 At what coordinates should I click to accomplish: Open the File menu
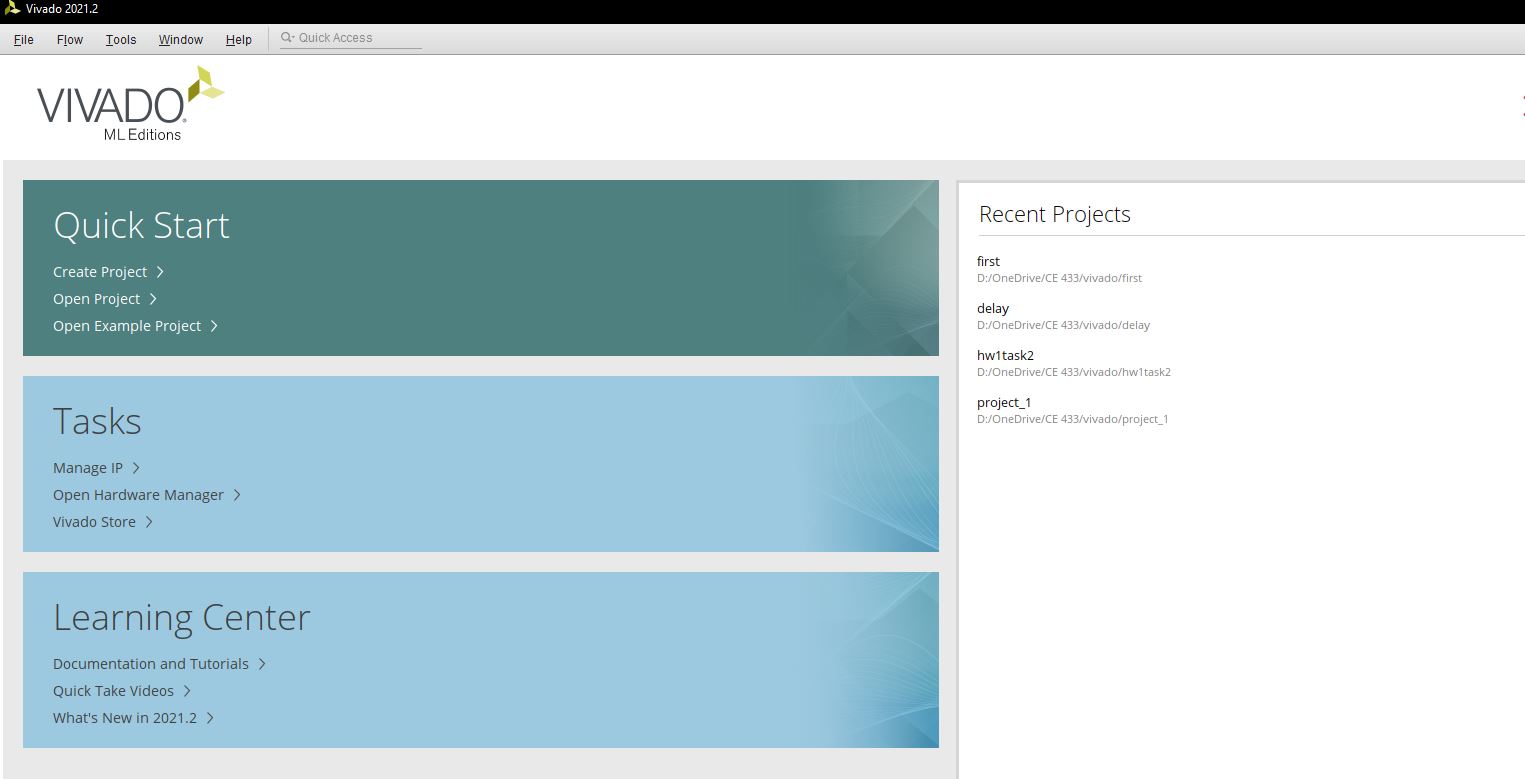click(x=24, y=40)
